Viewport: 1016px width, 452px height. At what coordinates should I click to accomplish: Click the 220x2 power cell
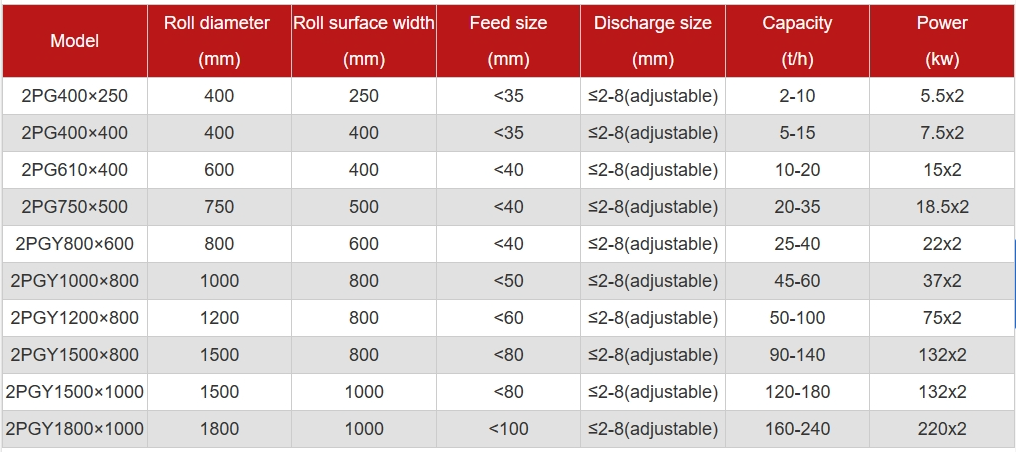942,429
